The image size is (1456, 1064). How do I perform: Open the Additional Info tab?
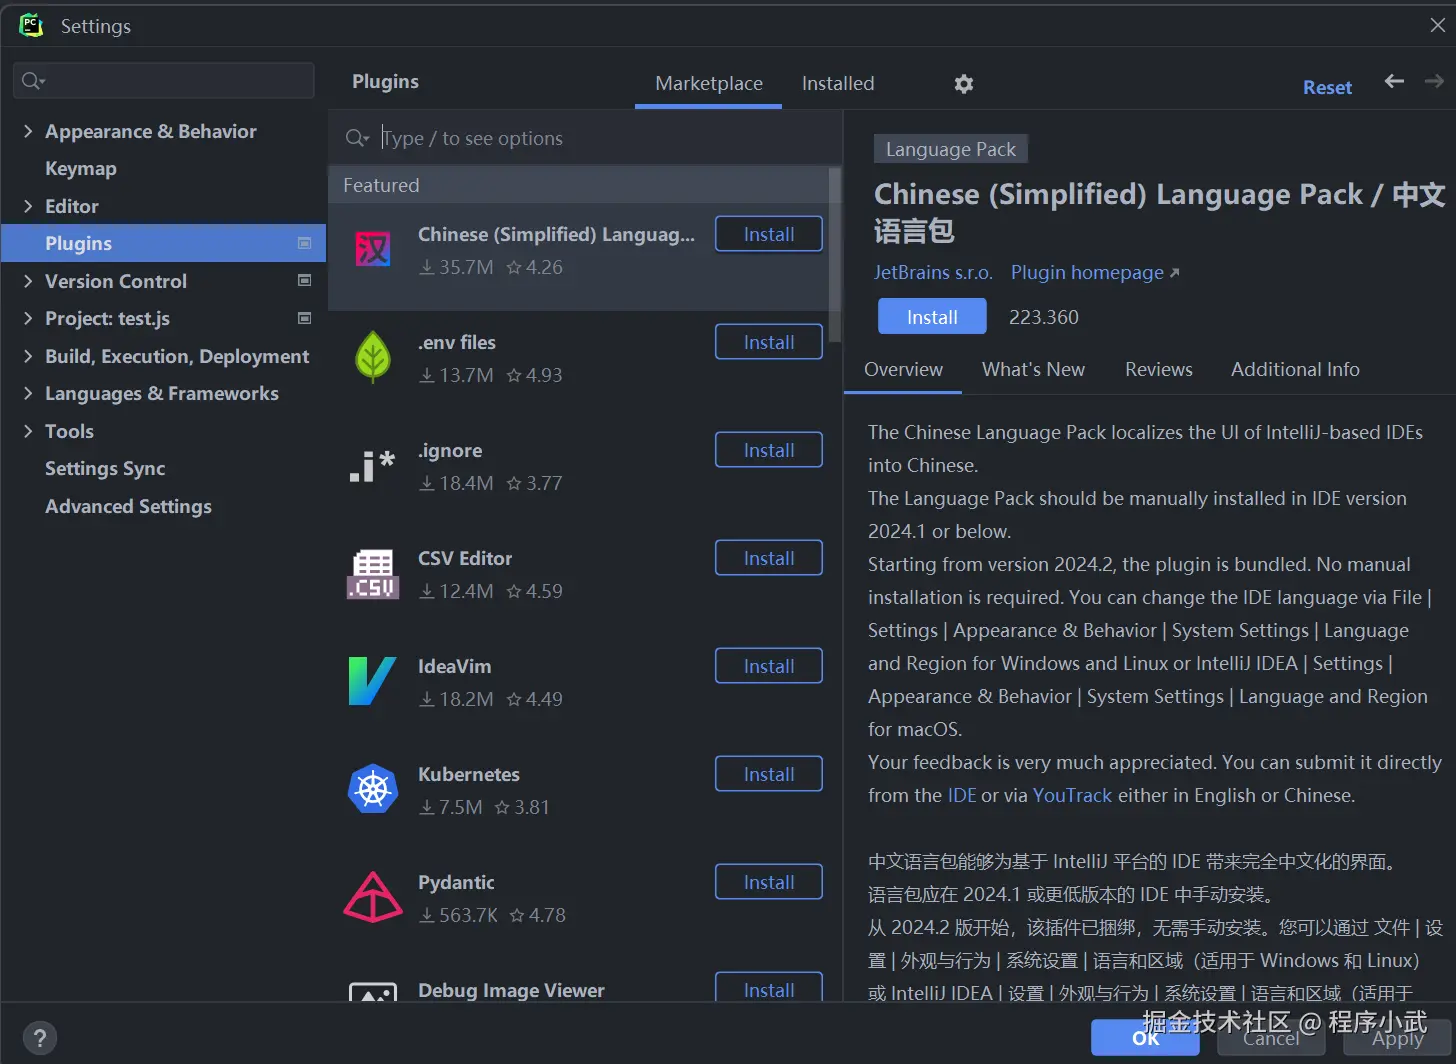tap(1295, 369)
